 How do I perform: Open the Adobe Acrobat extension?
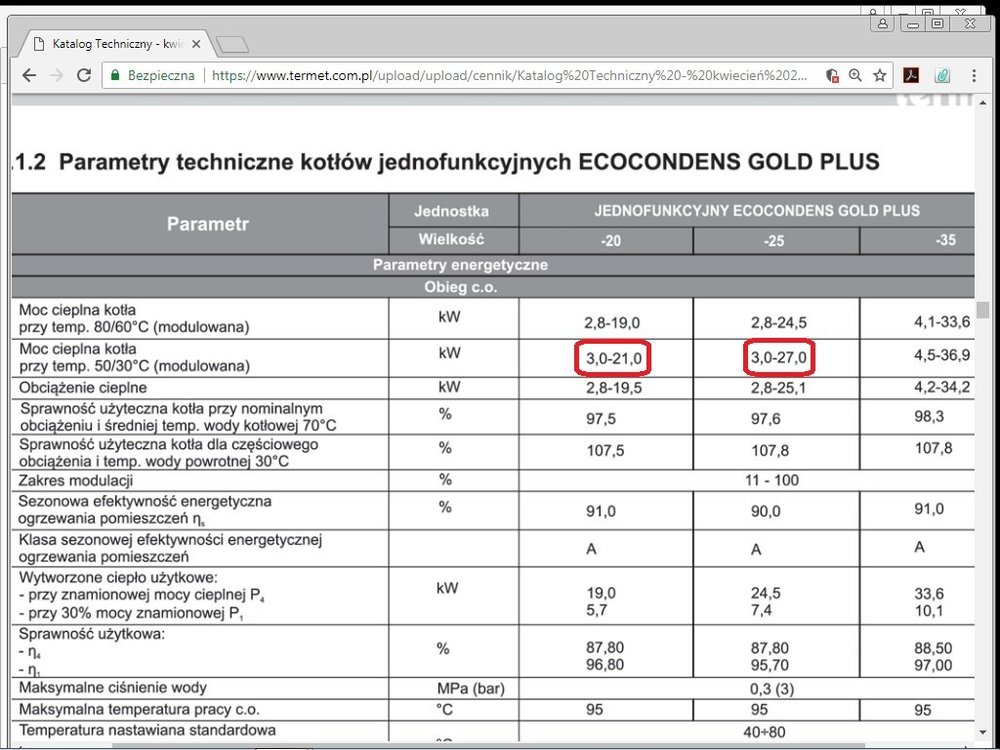coord(911,75)
